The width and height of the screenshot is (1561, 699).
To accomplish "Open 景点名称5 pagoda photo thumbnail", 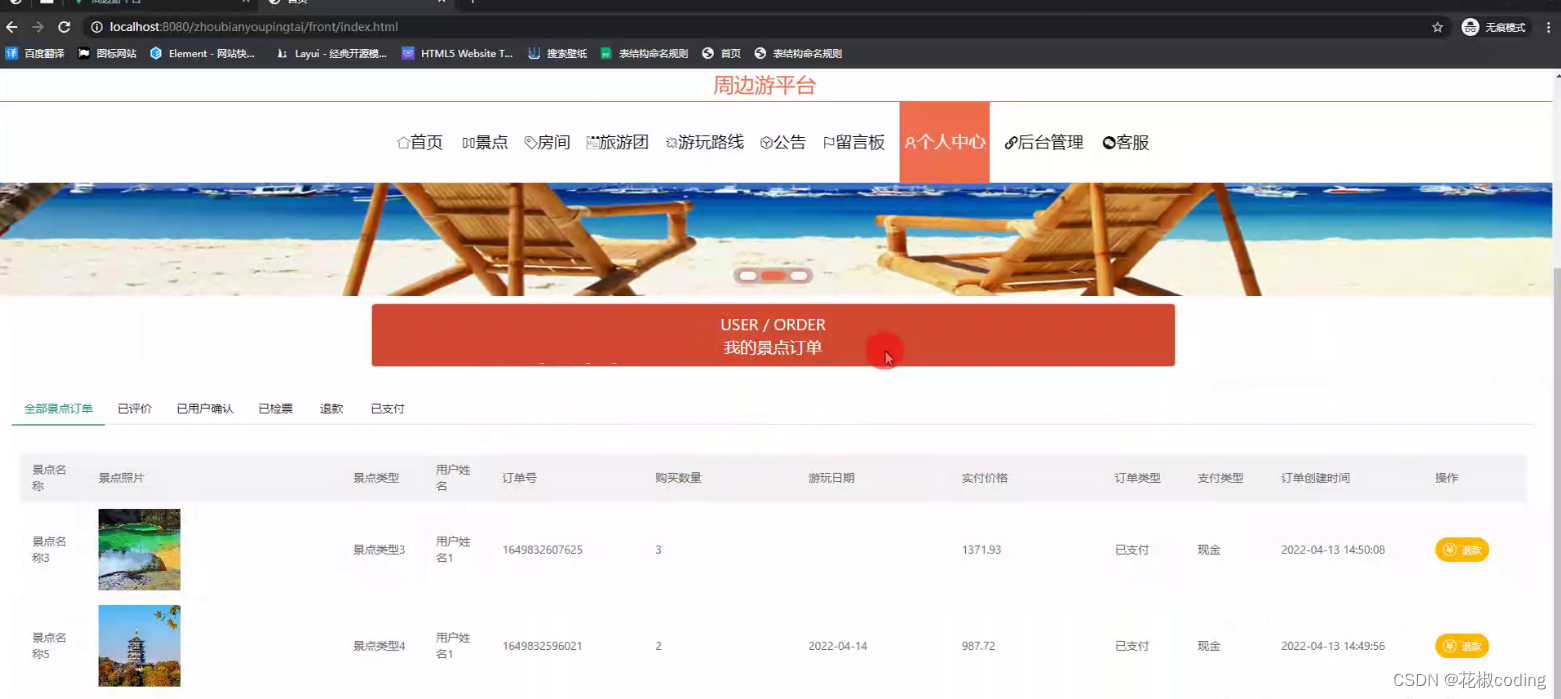I will [139, 646].
